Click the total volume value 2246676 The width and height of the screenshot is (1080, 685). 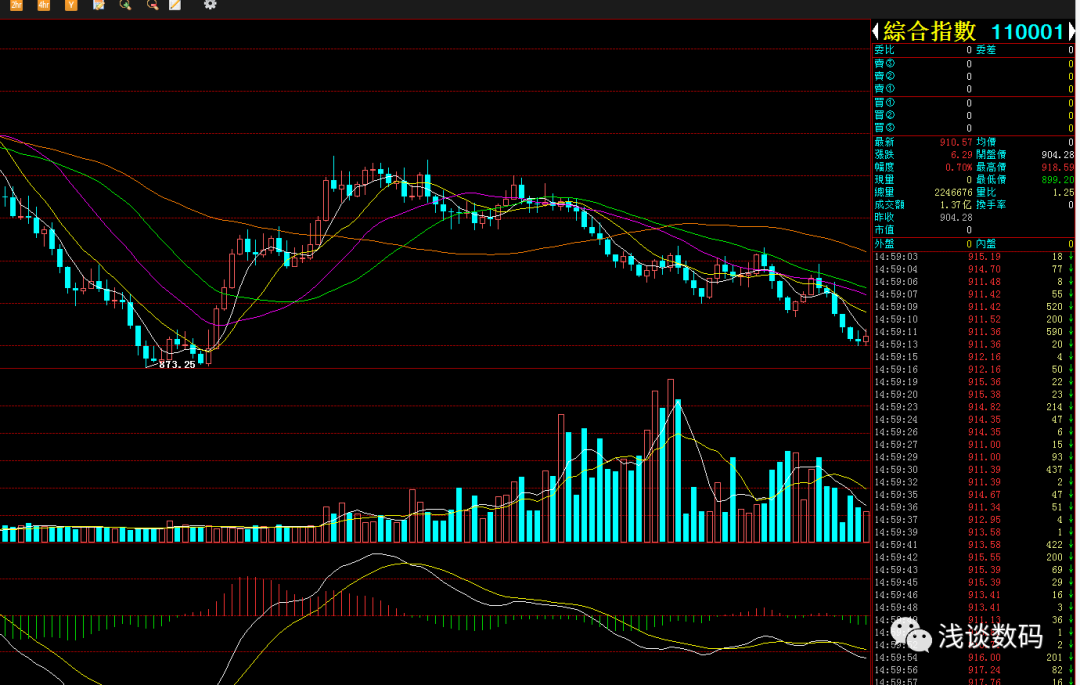[953, 192]
